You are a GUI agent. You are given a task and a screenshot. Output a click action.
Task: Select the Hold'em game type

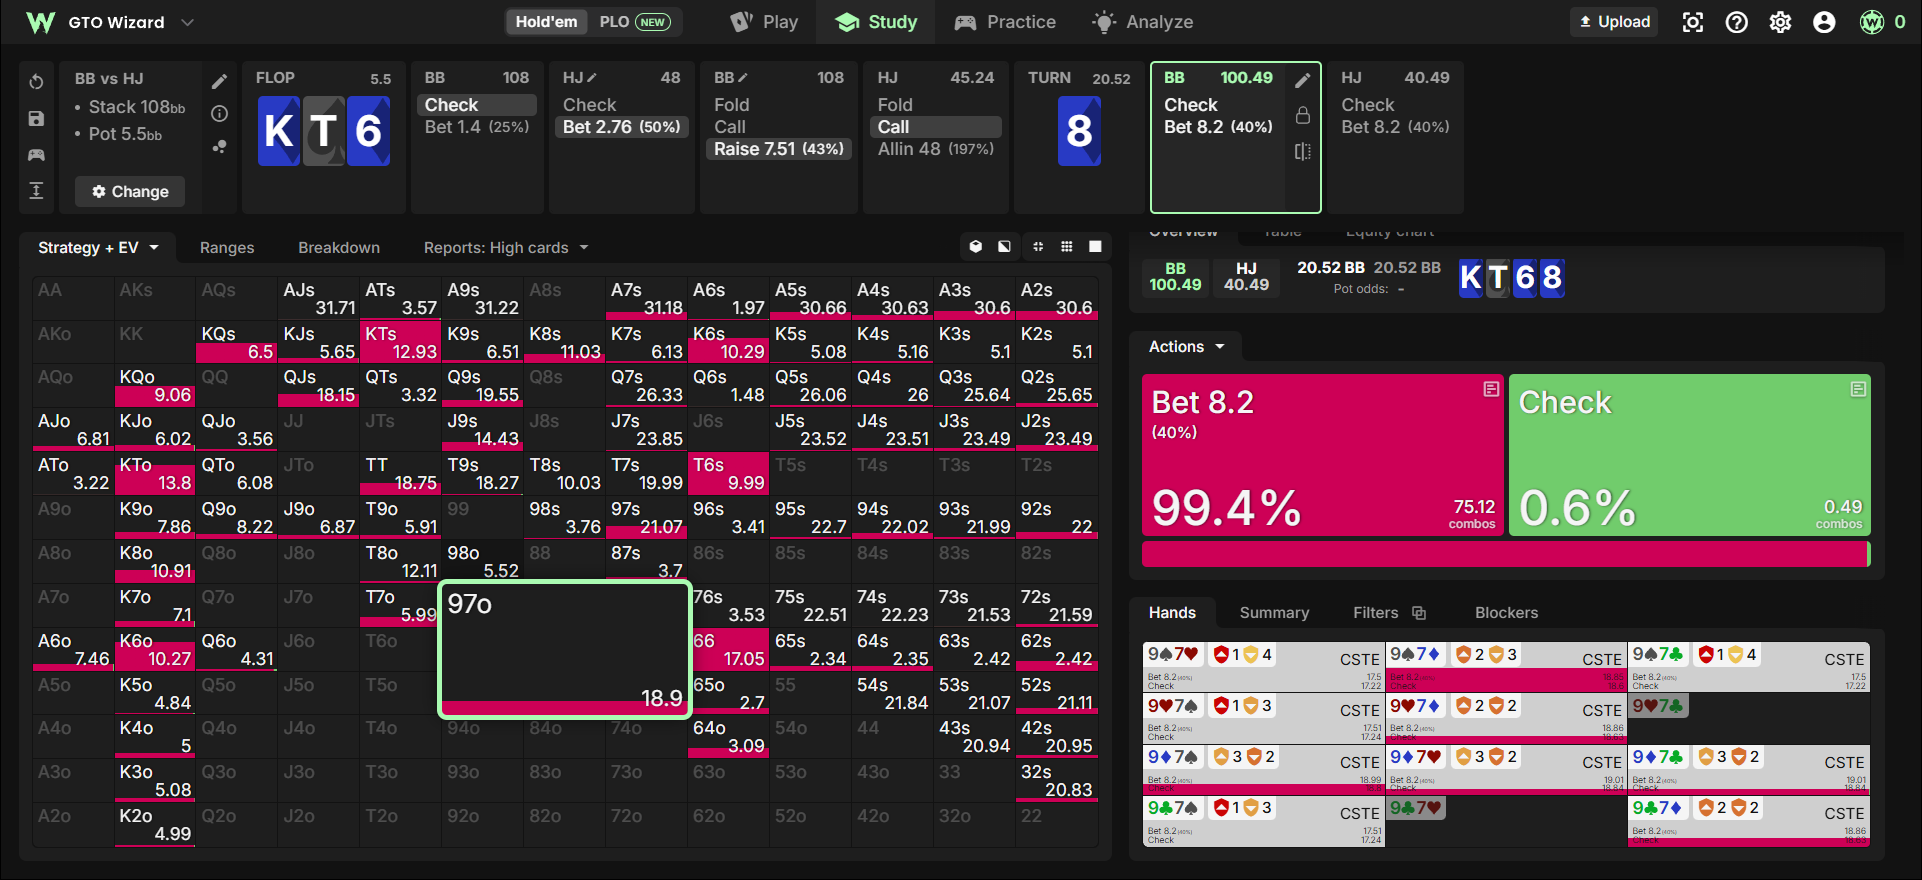(546, 22)
